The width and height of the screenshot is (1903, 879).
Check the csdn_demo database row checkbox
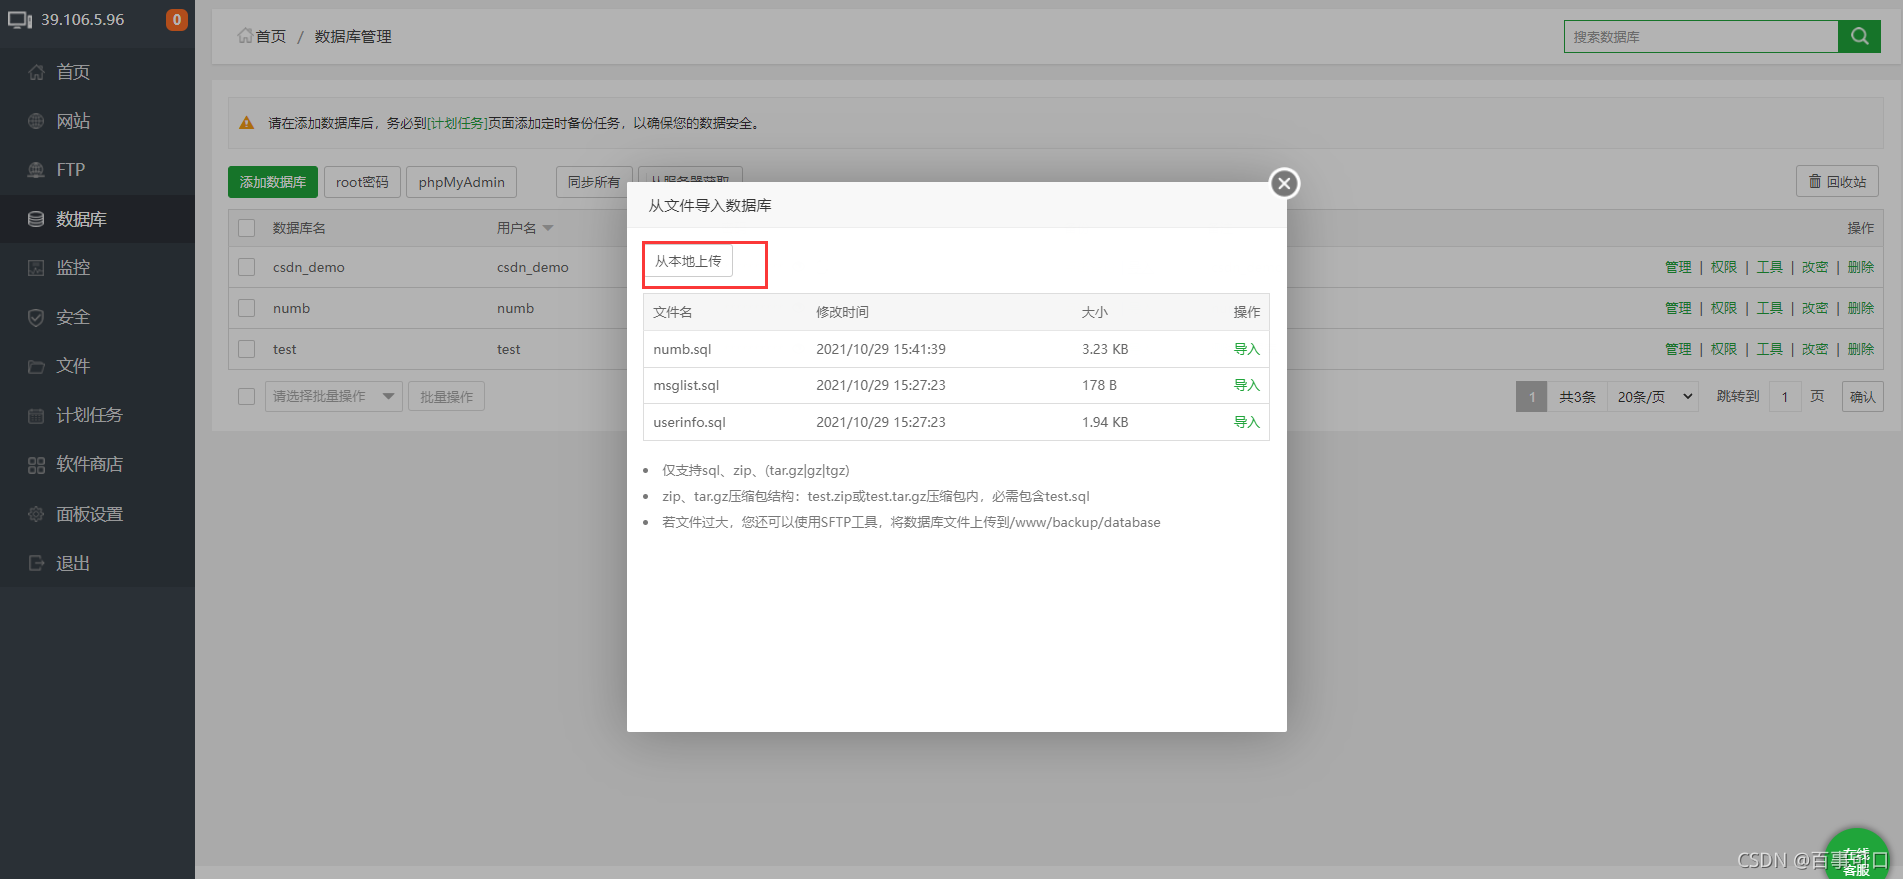click(247, 267)
